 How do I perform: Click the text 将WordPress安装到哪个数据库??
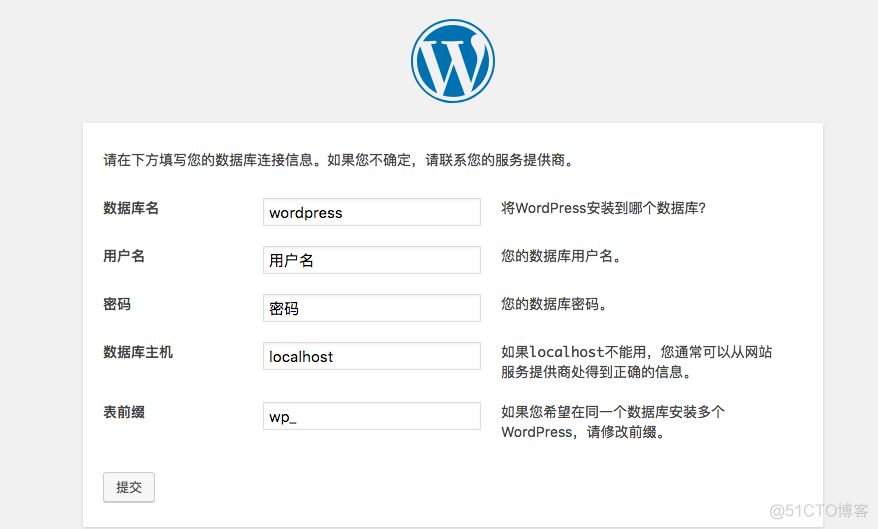(603, 208)
